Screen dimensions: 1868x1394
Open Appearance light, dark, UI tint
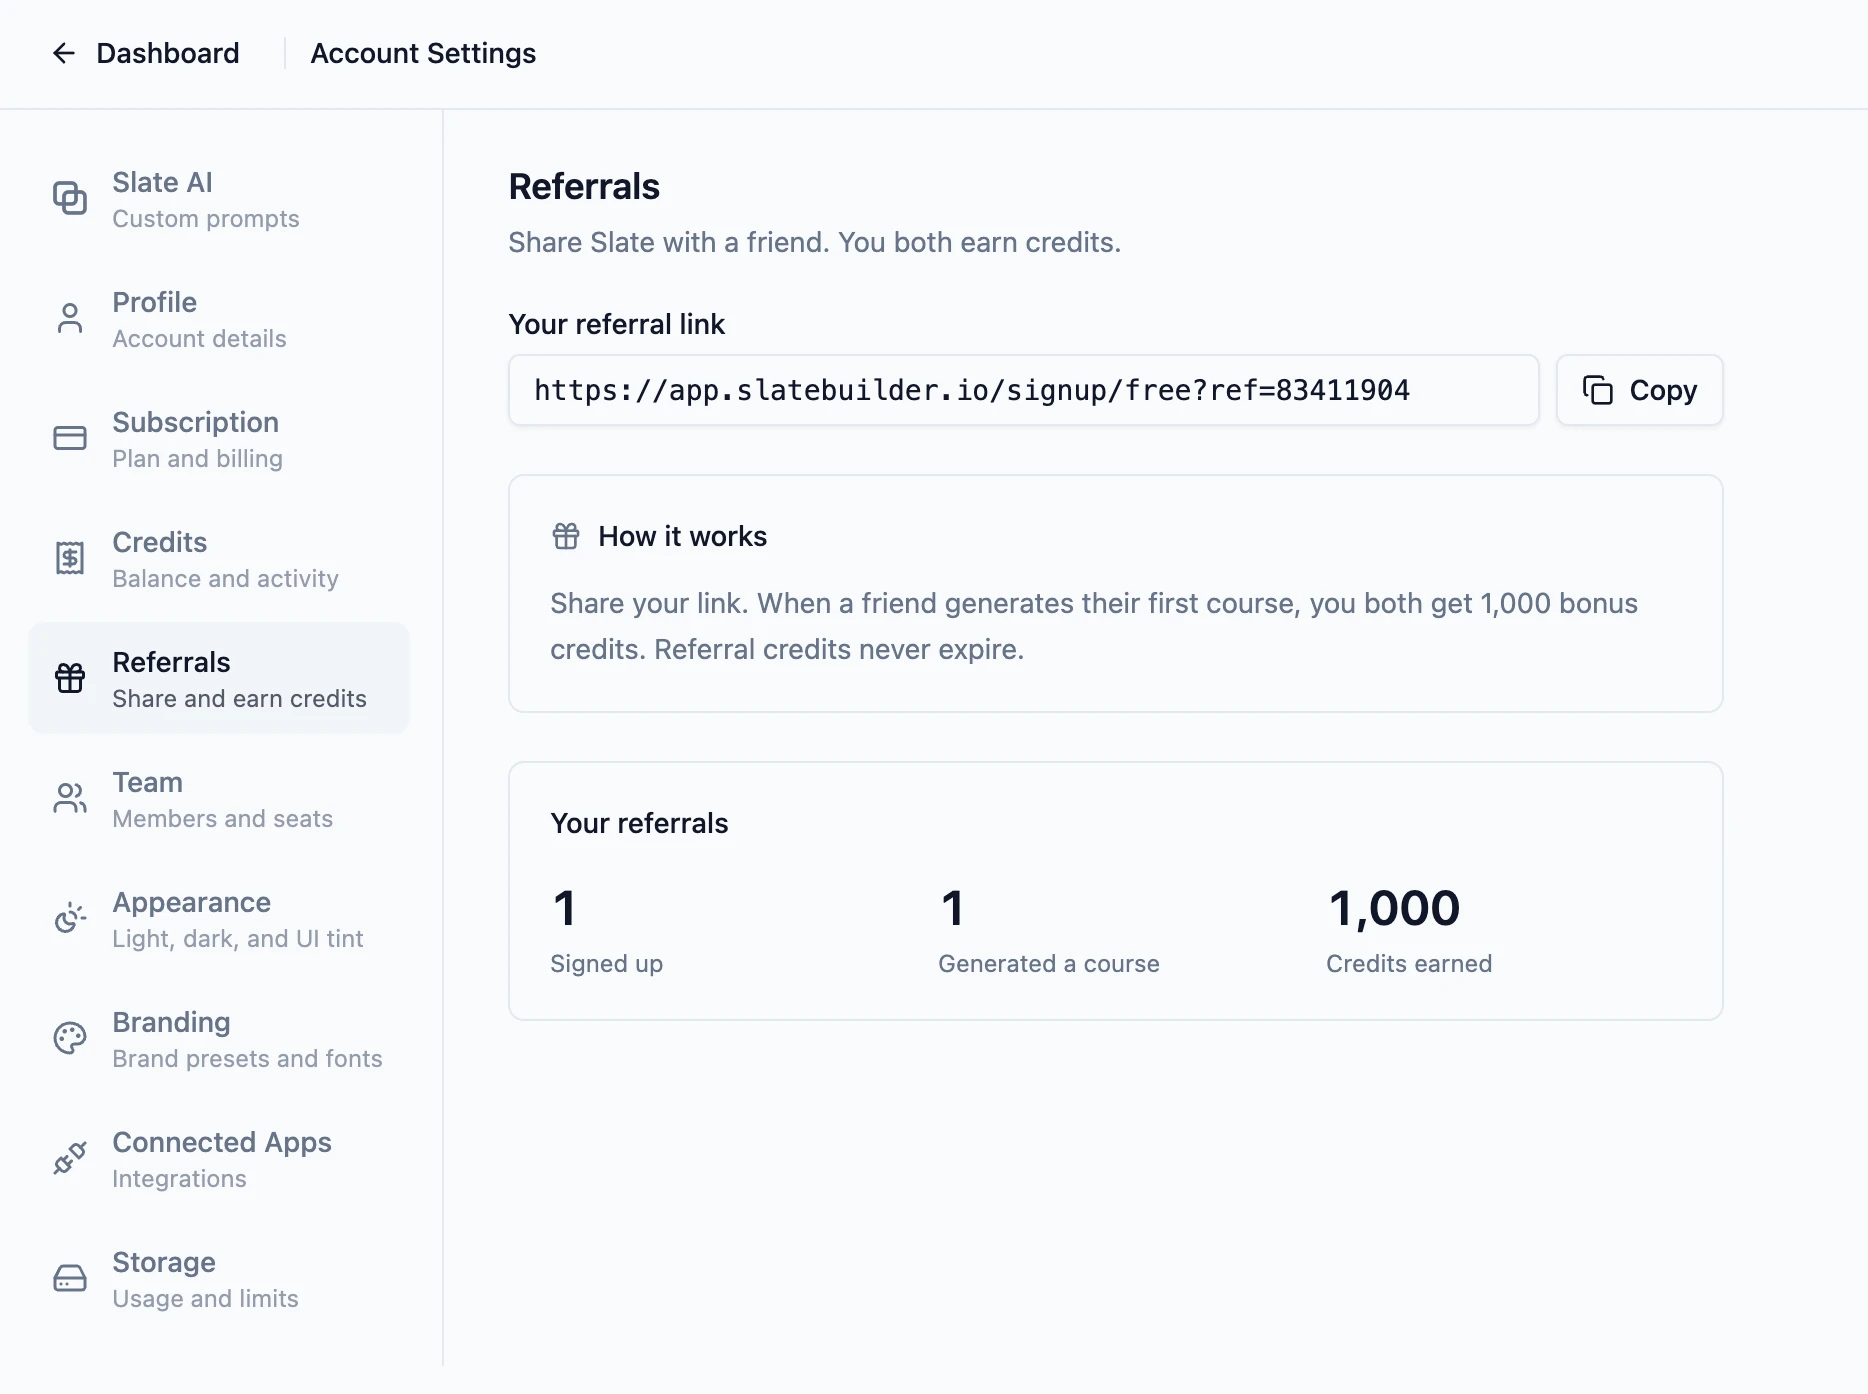(x=219, y=918)
